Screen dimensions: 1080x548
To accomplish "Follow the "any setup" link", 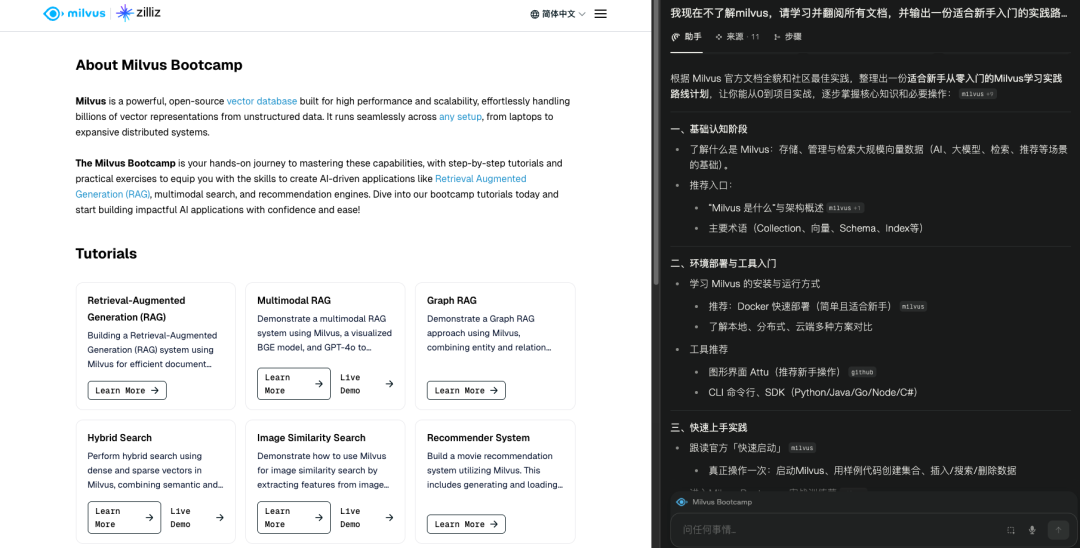I will pyautogui.click(x=460, y=117).
